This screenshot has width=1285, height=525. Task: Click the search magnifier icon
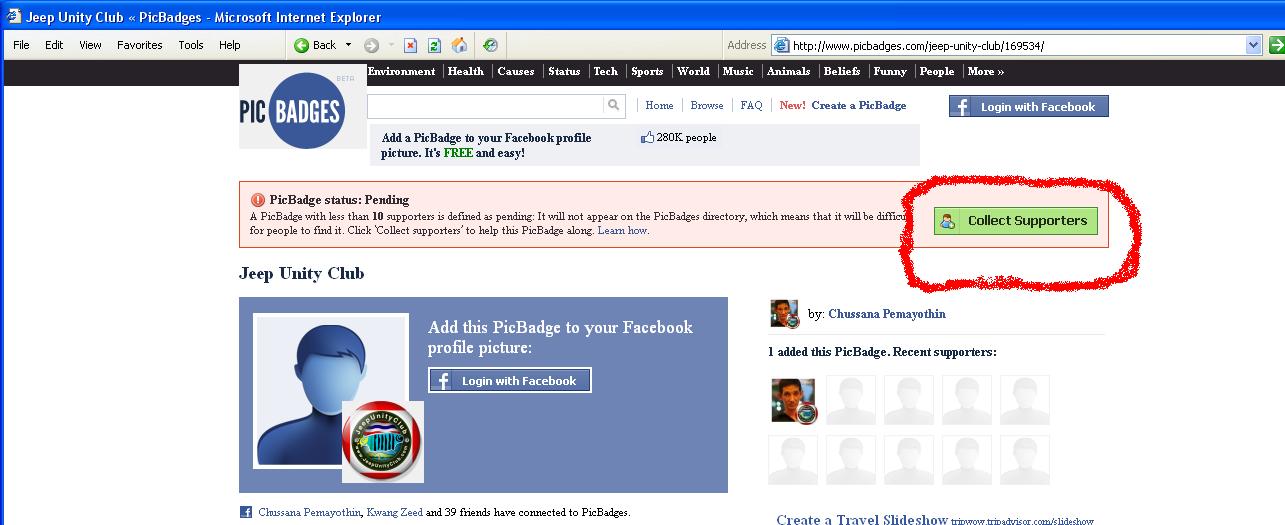pos(613,105)
